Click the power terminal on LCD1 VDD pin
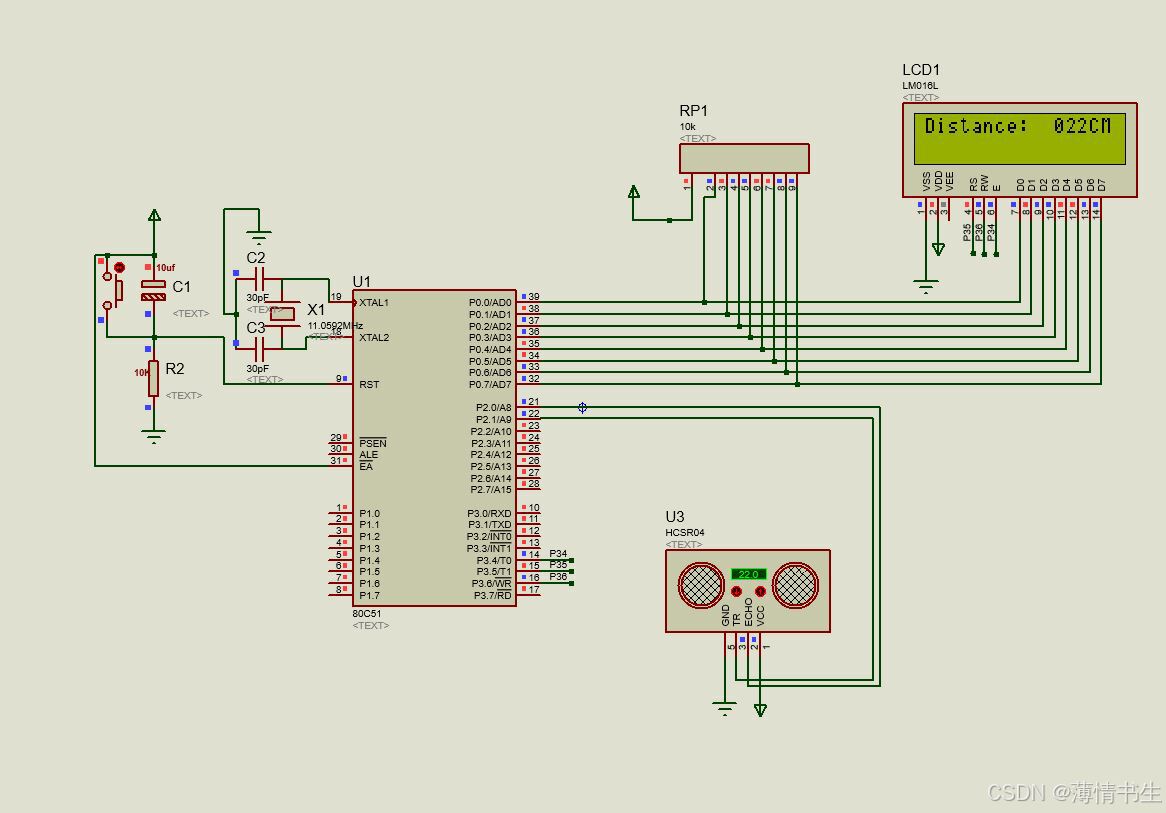The width and height of the screenshot is (1166, 813). [938, 249]
